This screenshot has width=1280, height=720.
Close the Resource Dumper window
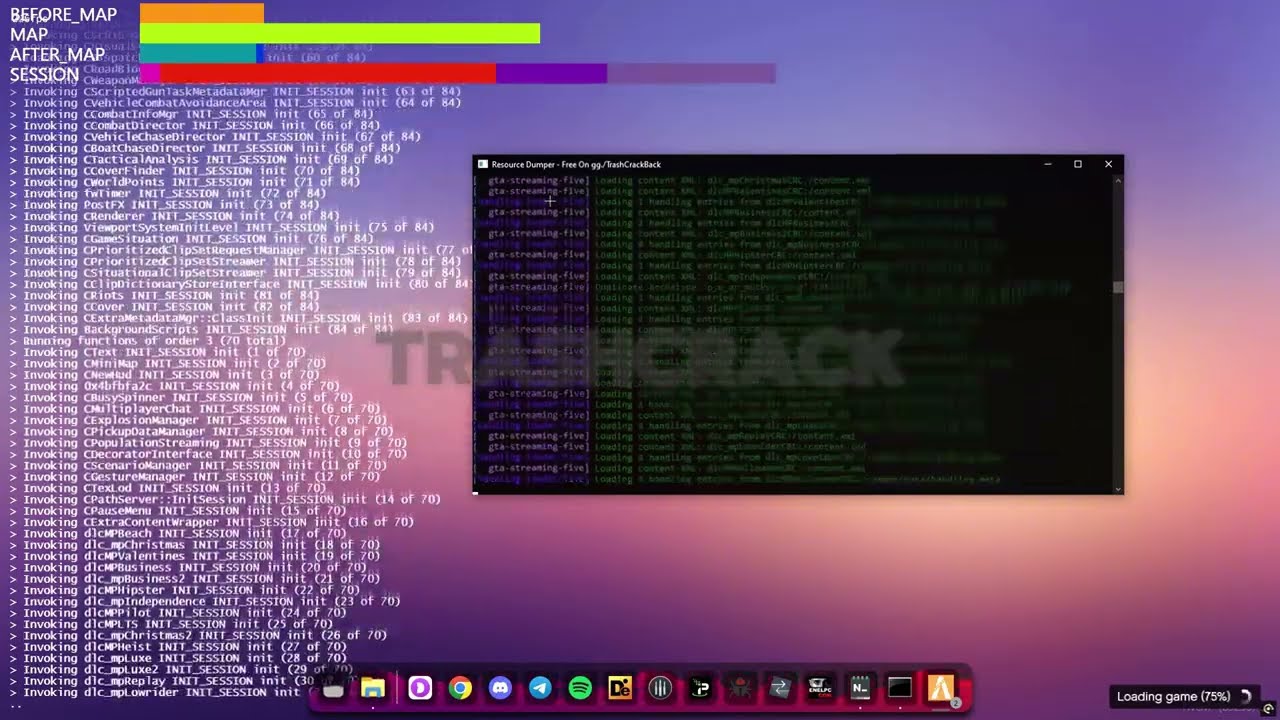click(1108, 164)
